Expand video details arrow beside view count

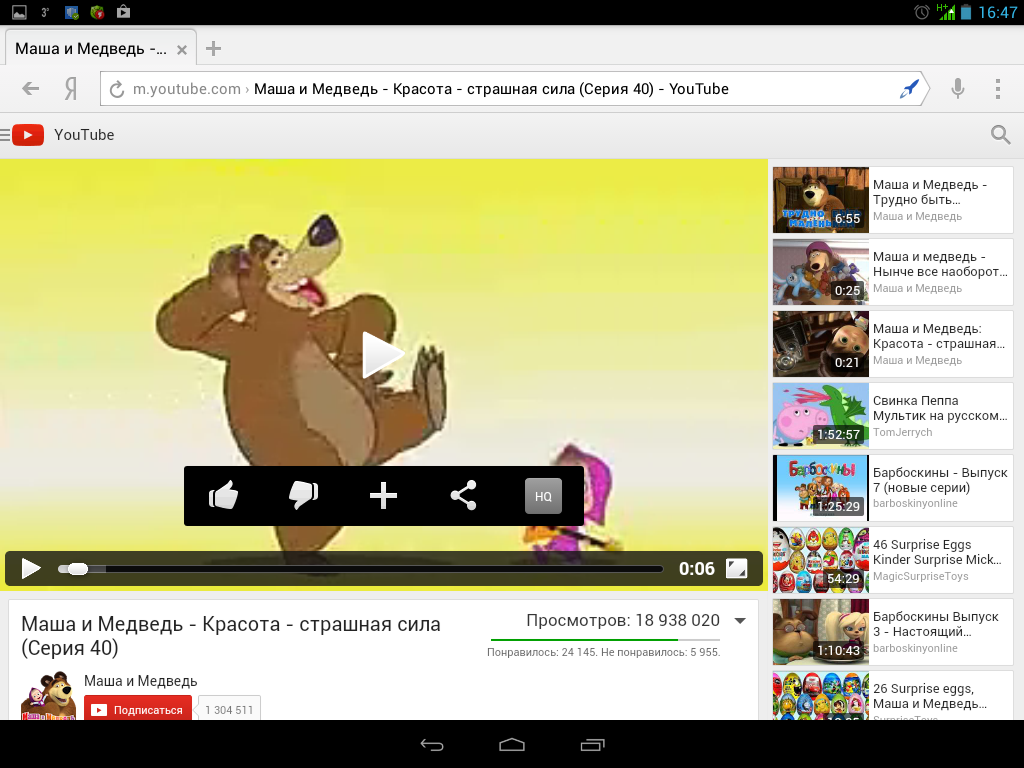click(740, 621)
